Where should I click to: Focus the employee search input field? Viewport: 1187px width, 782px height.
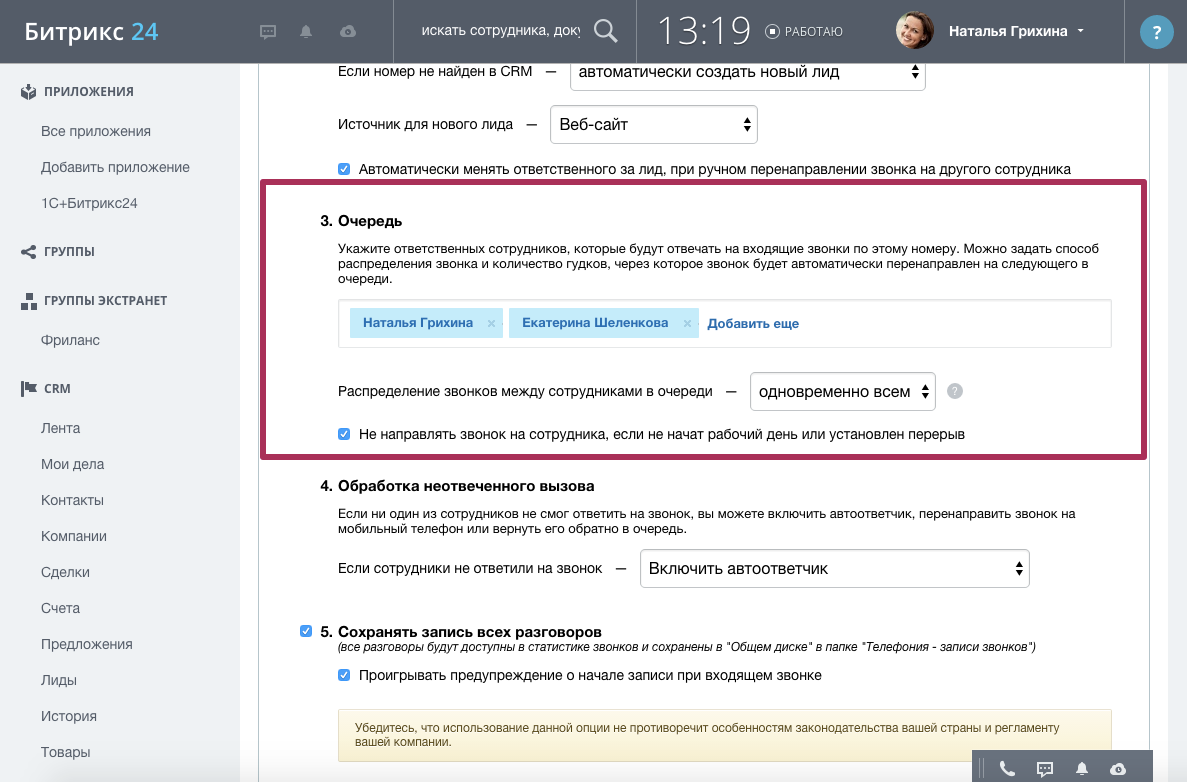(x=500, y=31)
